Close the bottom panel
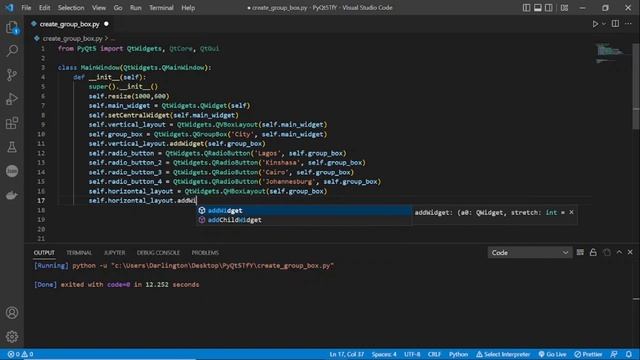Viewport: 640px width, 360px height. (x=630, y=252)
